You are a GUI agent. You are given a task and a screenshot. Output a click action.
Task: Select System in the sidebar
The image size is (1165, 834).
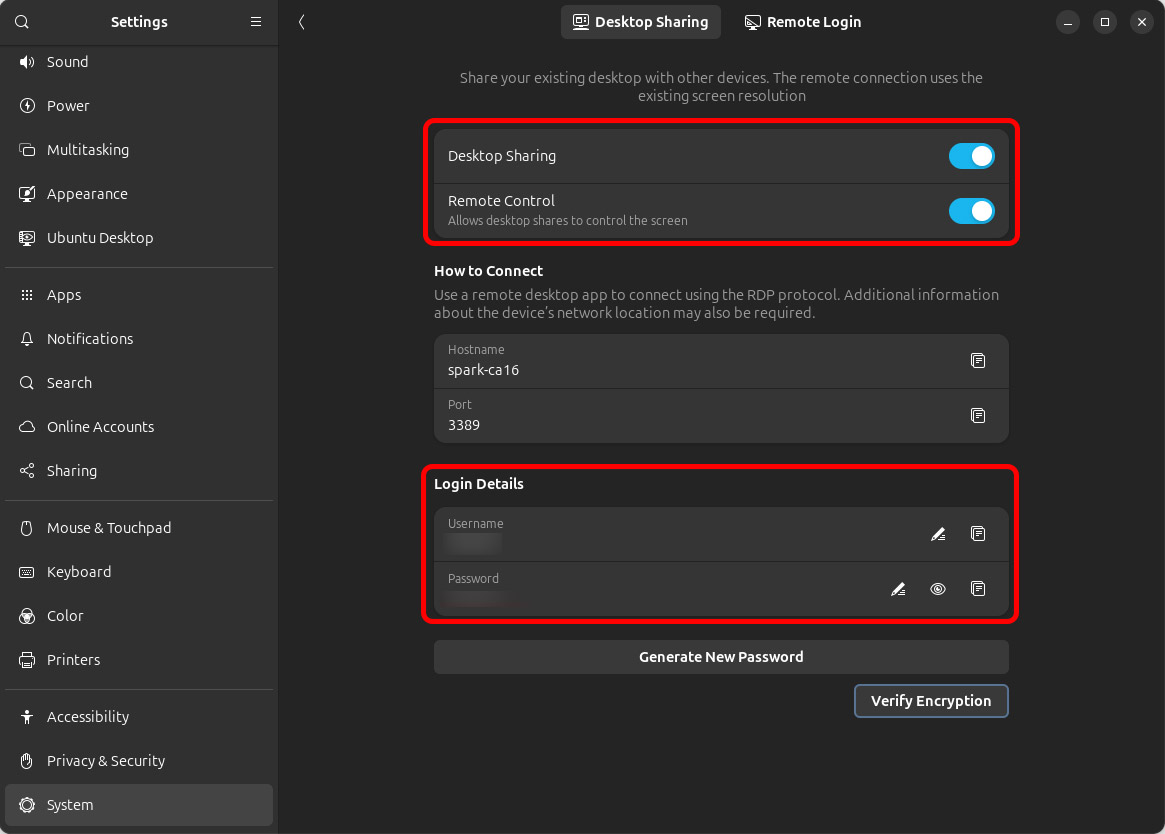coord(139,805)
